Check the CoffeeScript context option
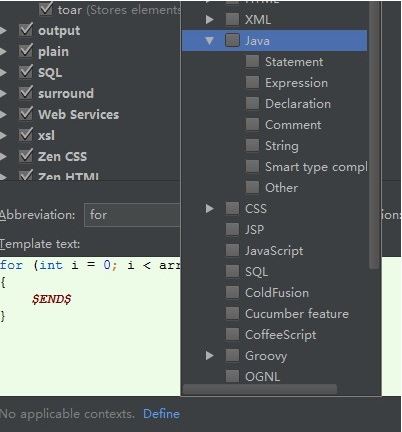402x432 pixels. coord(232,334)
